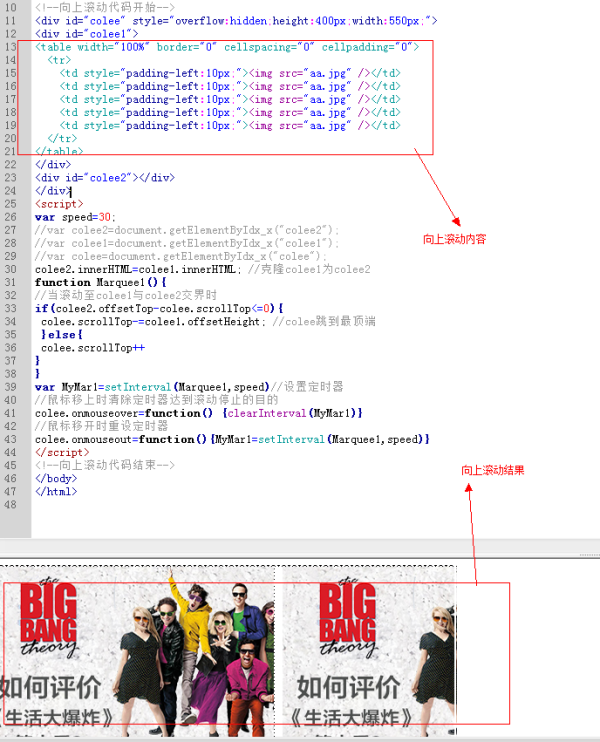The height and width of the screenshot is (742, 600).
Task: Select the div id="colee1" line
Action: point(87,34)
